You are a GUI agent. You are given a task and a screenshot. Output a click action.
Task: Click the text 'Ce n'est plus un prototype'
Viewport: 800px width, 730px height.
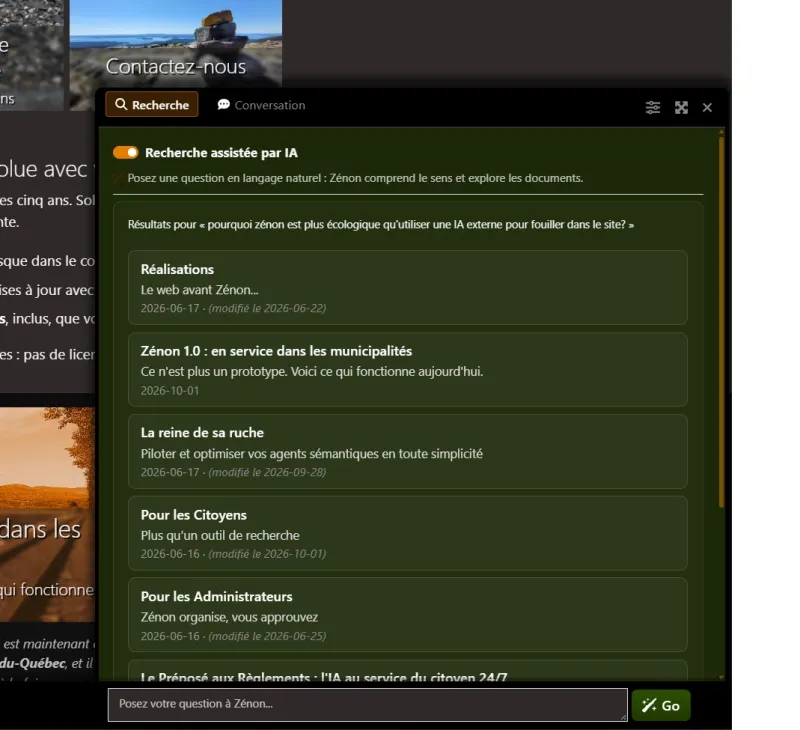213,371
